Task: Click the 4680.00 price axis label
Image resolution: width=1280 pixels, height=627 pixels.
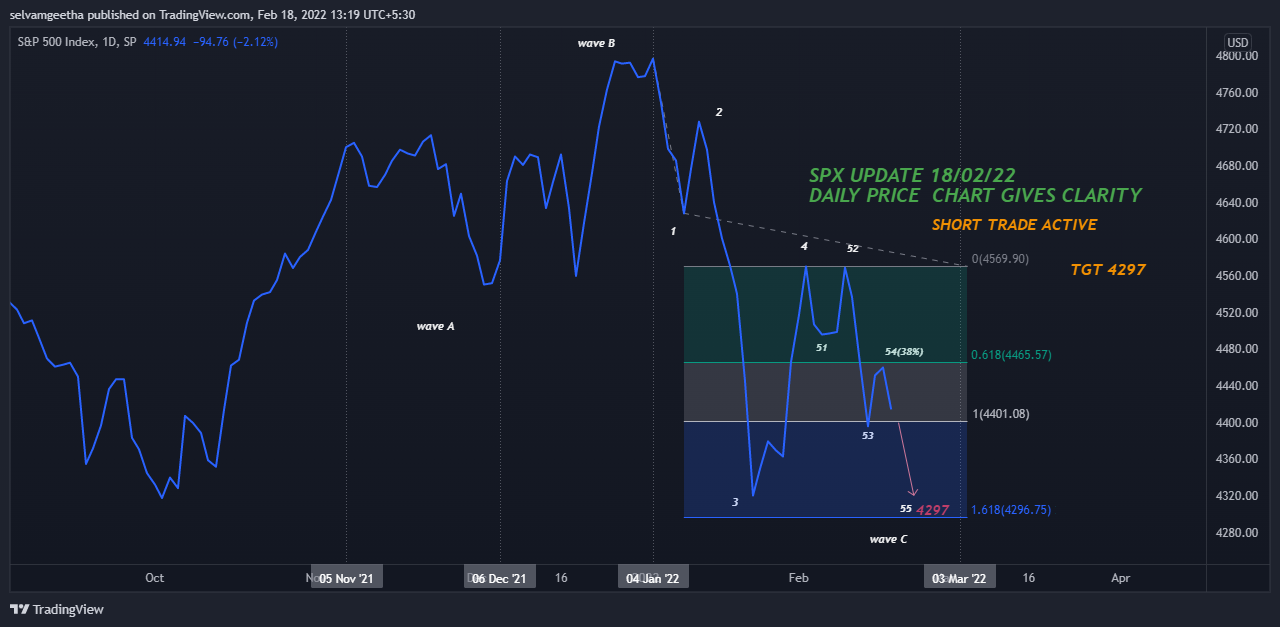Action: pyautogui.click(x=1235, y=166)
